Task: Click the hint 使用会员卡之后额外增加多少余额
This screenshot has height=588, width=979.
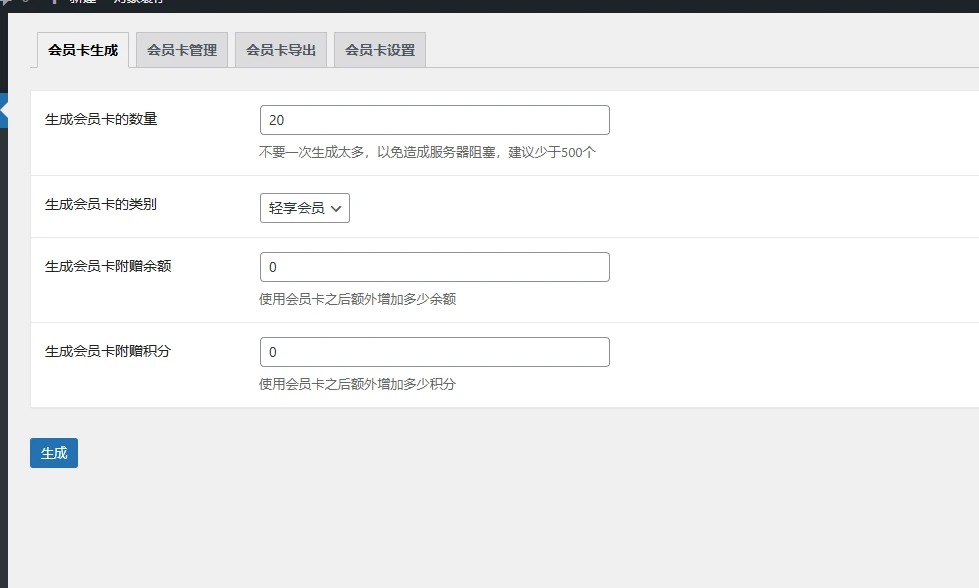Action: 357,299
